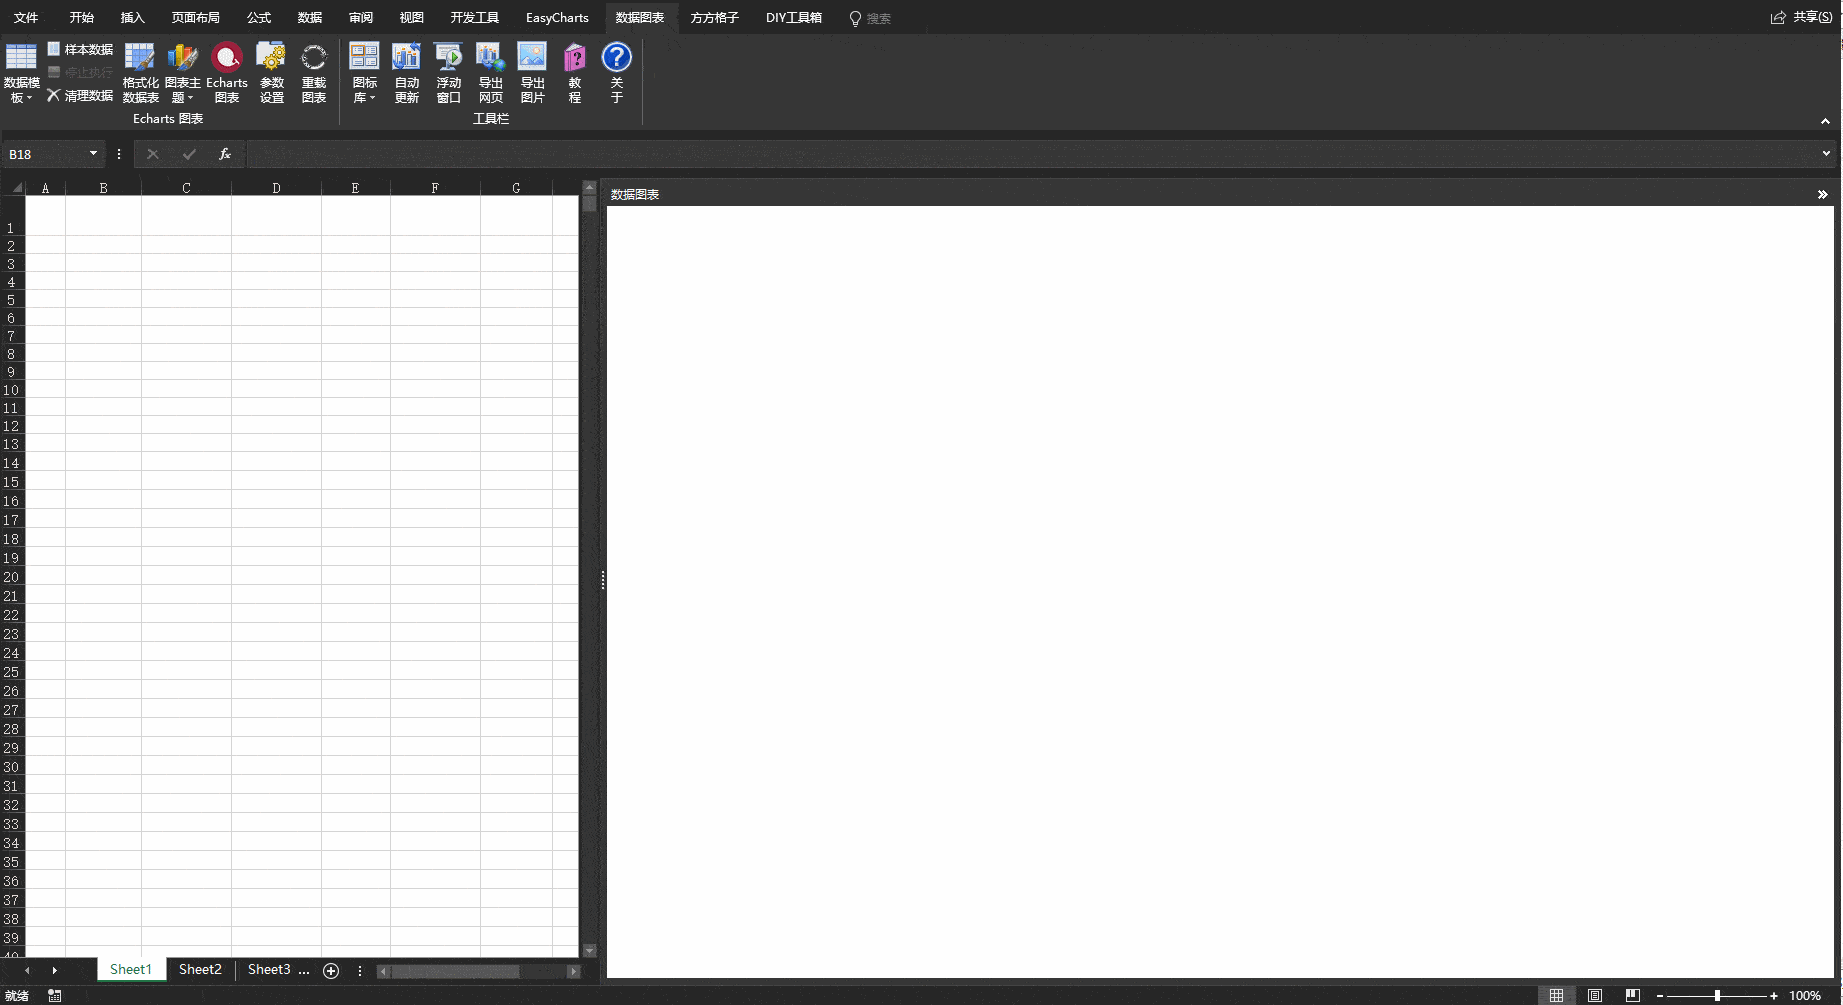The image size is (1843, 1005).
Task: Open the 教程 tutorial book icon
Action: click(575, 72)
